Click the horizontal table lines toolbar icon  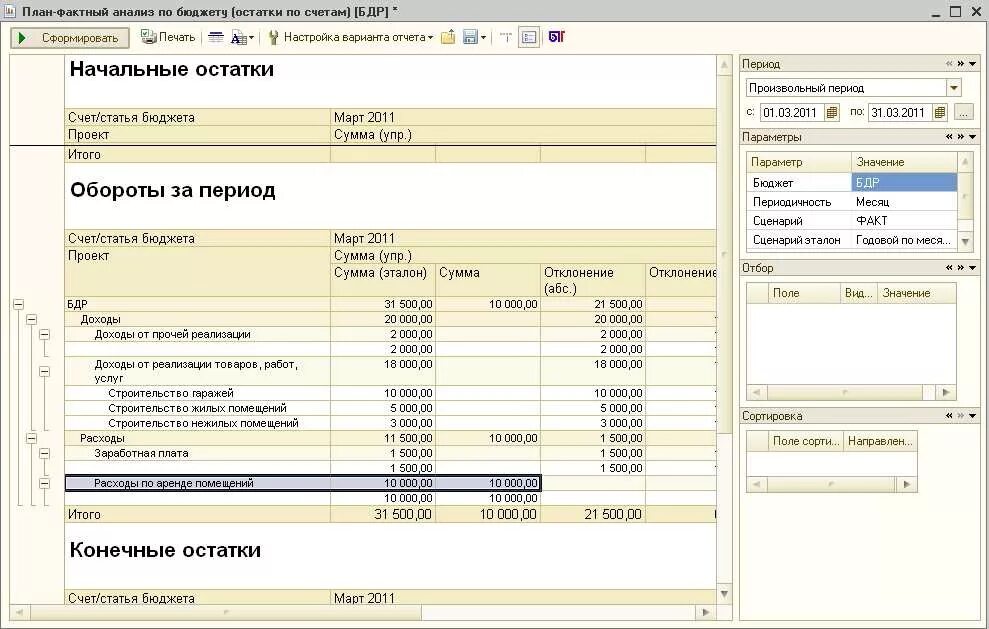216,37
